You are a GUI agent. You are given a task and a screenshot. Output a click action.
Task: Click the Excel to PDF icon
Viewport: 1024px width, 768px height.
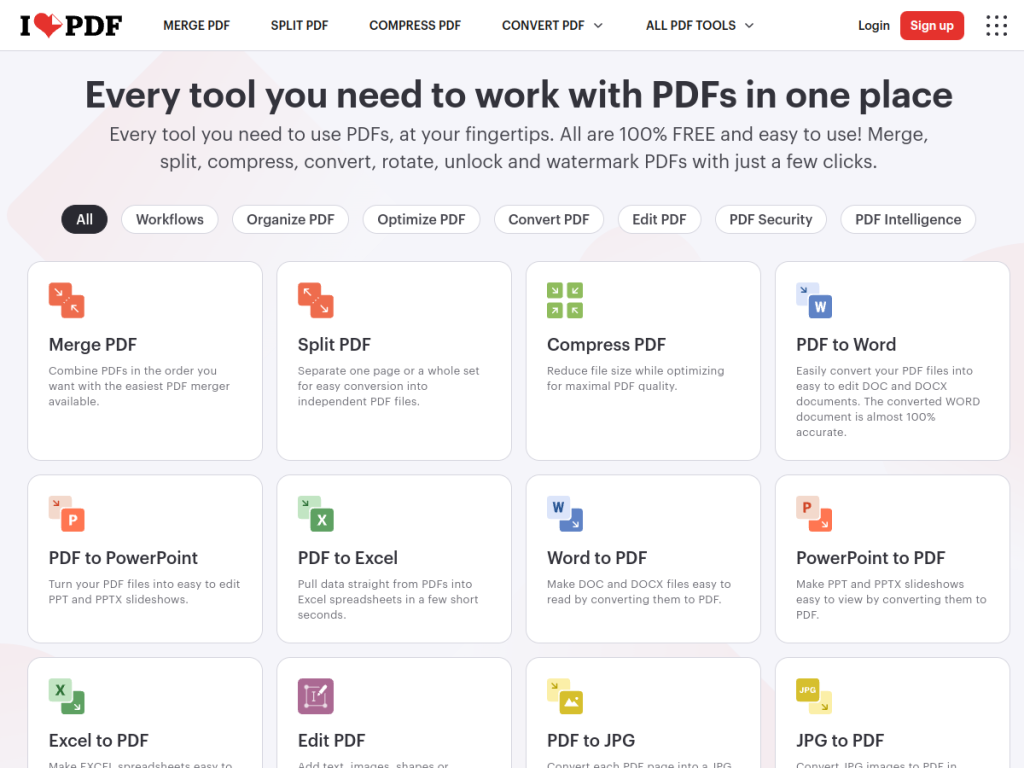[x=67, y=697]
